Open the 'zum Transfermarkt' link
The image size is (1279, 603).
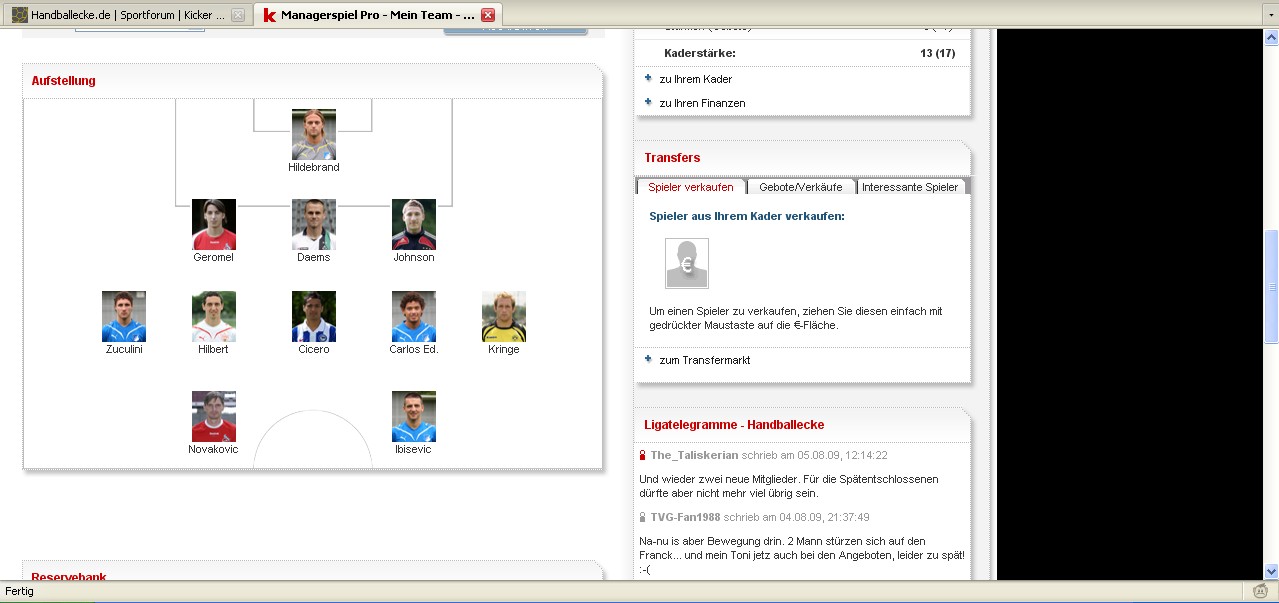pos(705,360)
